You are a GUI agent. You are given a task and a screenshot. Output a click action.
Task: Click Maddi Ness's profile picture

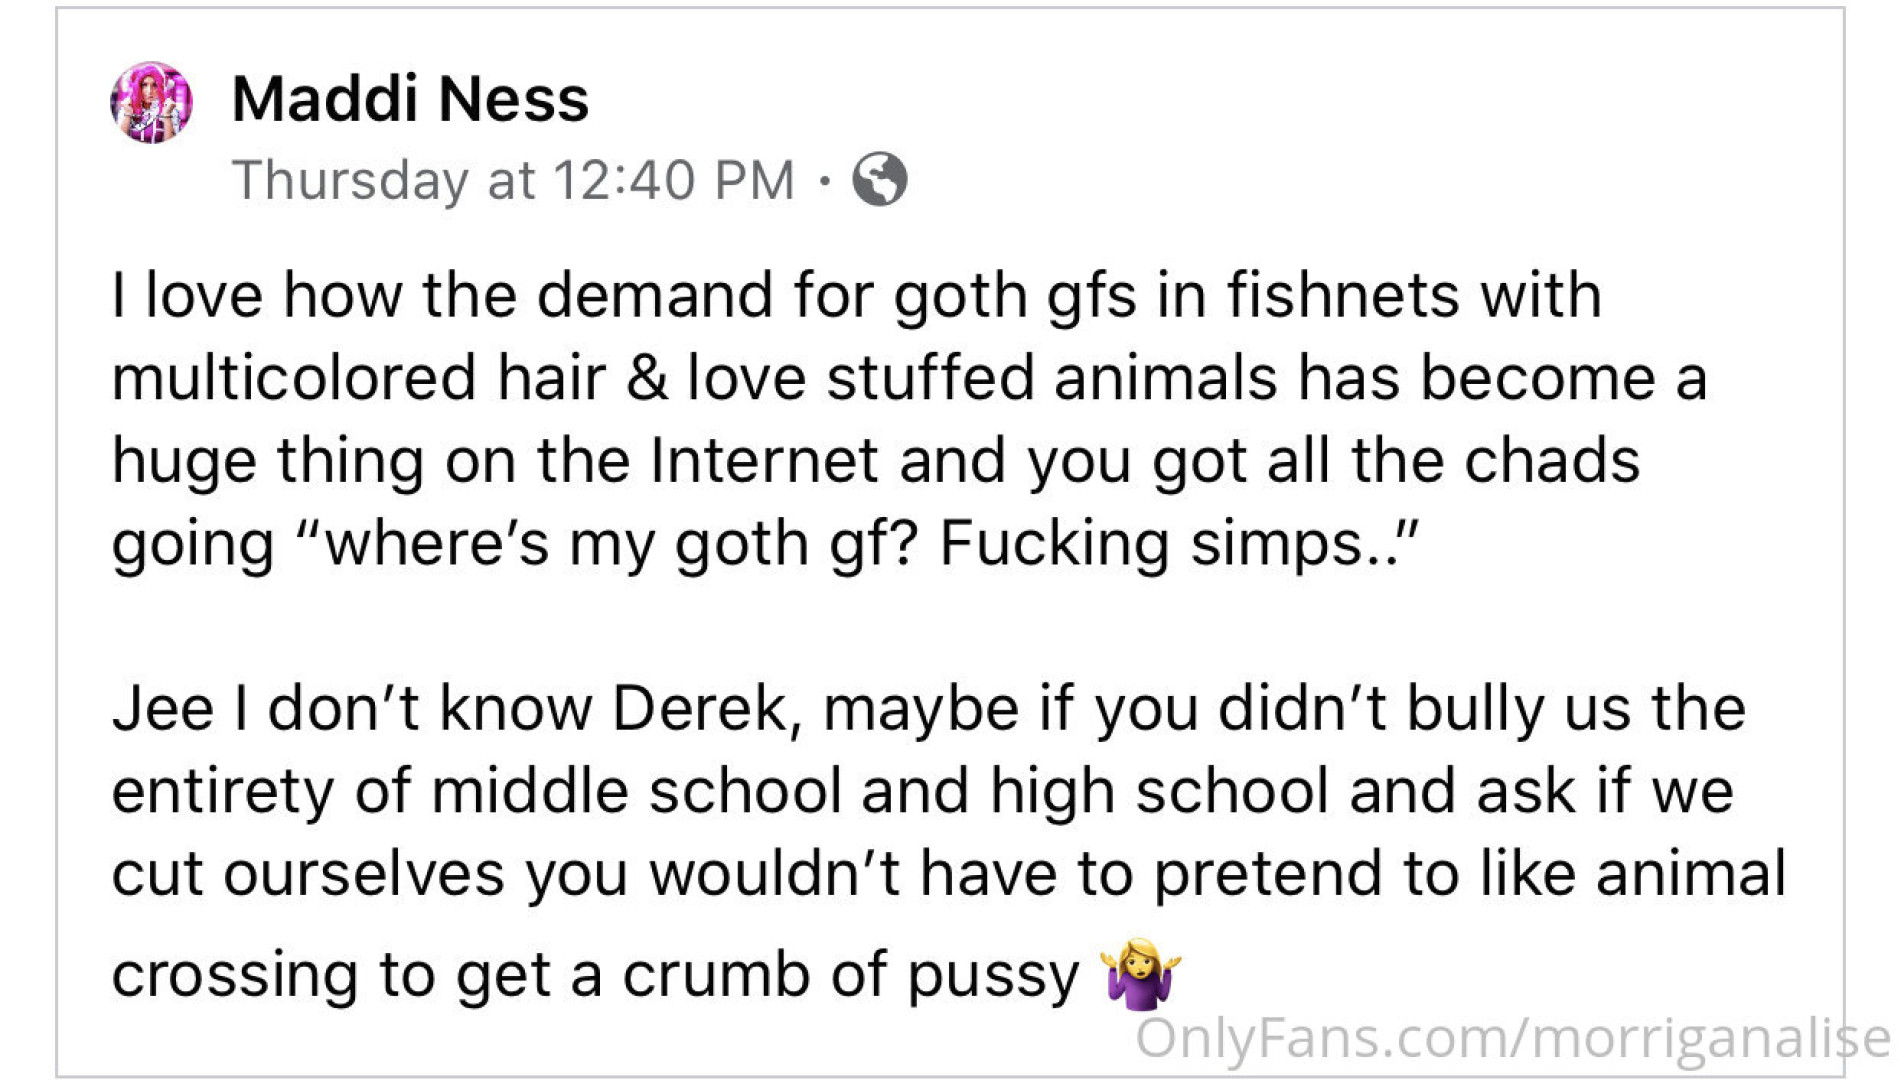pyautogui.click(x=151, y=103)
